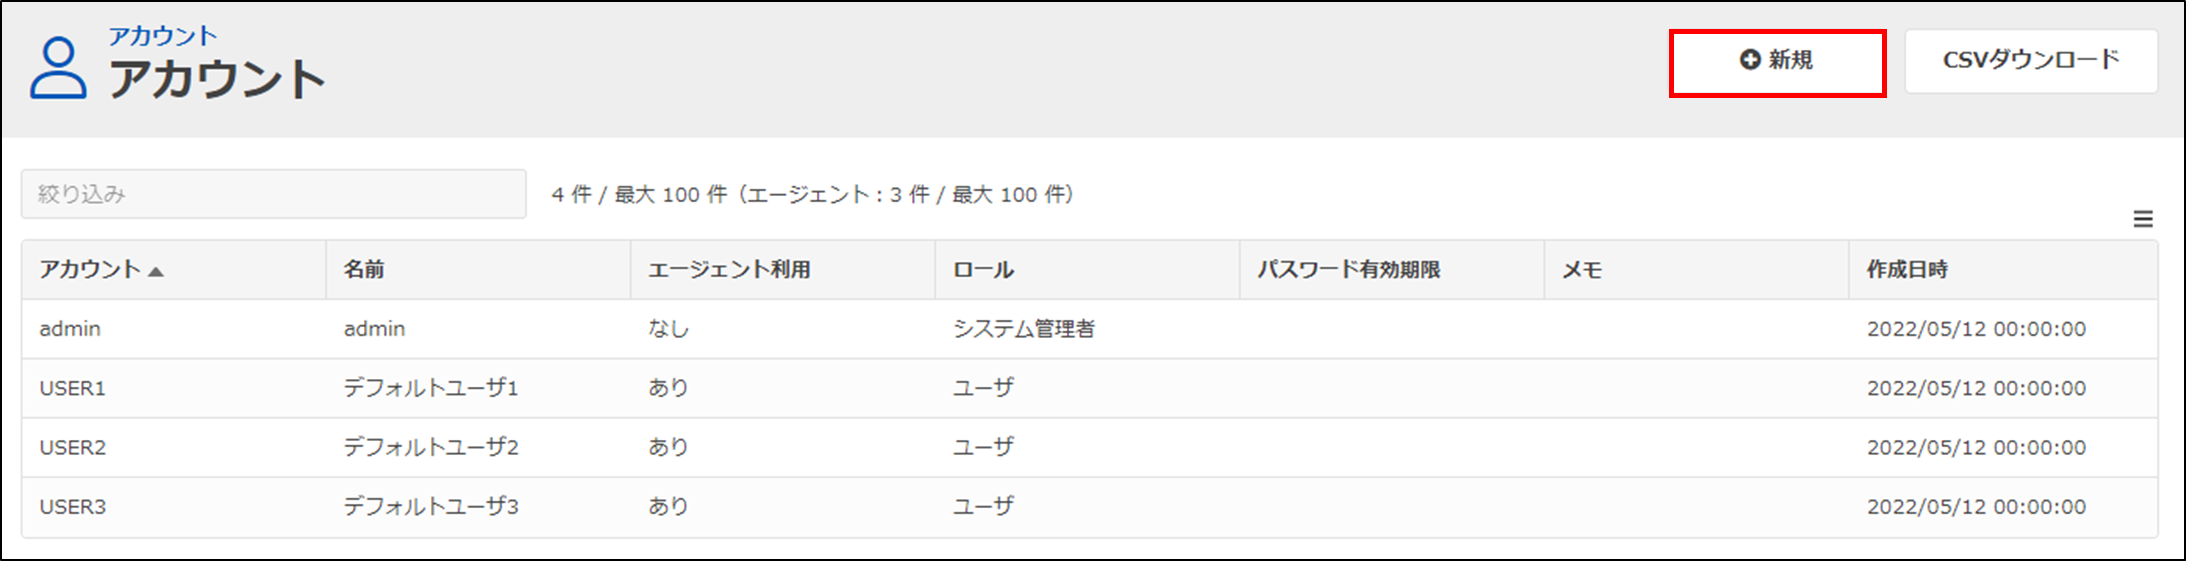Select the USER1 account row
This screenshot has height=561, width=2186.
(x=72, y=388)
